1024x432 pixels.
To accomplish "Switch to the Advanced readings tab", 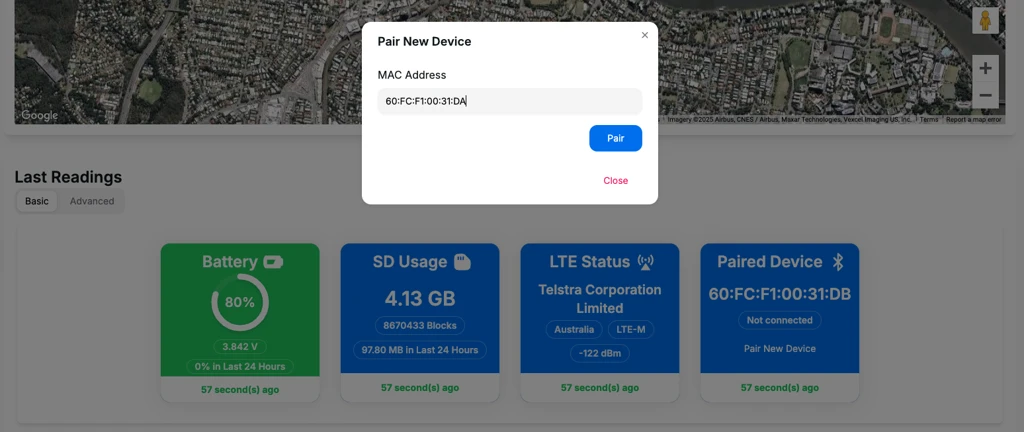I will (91, 201).
